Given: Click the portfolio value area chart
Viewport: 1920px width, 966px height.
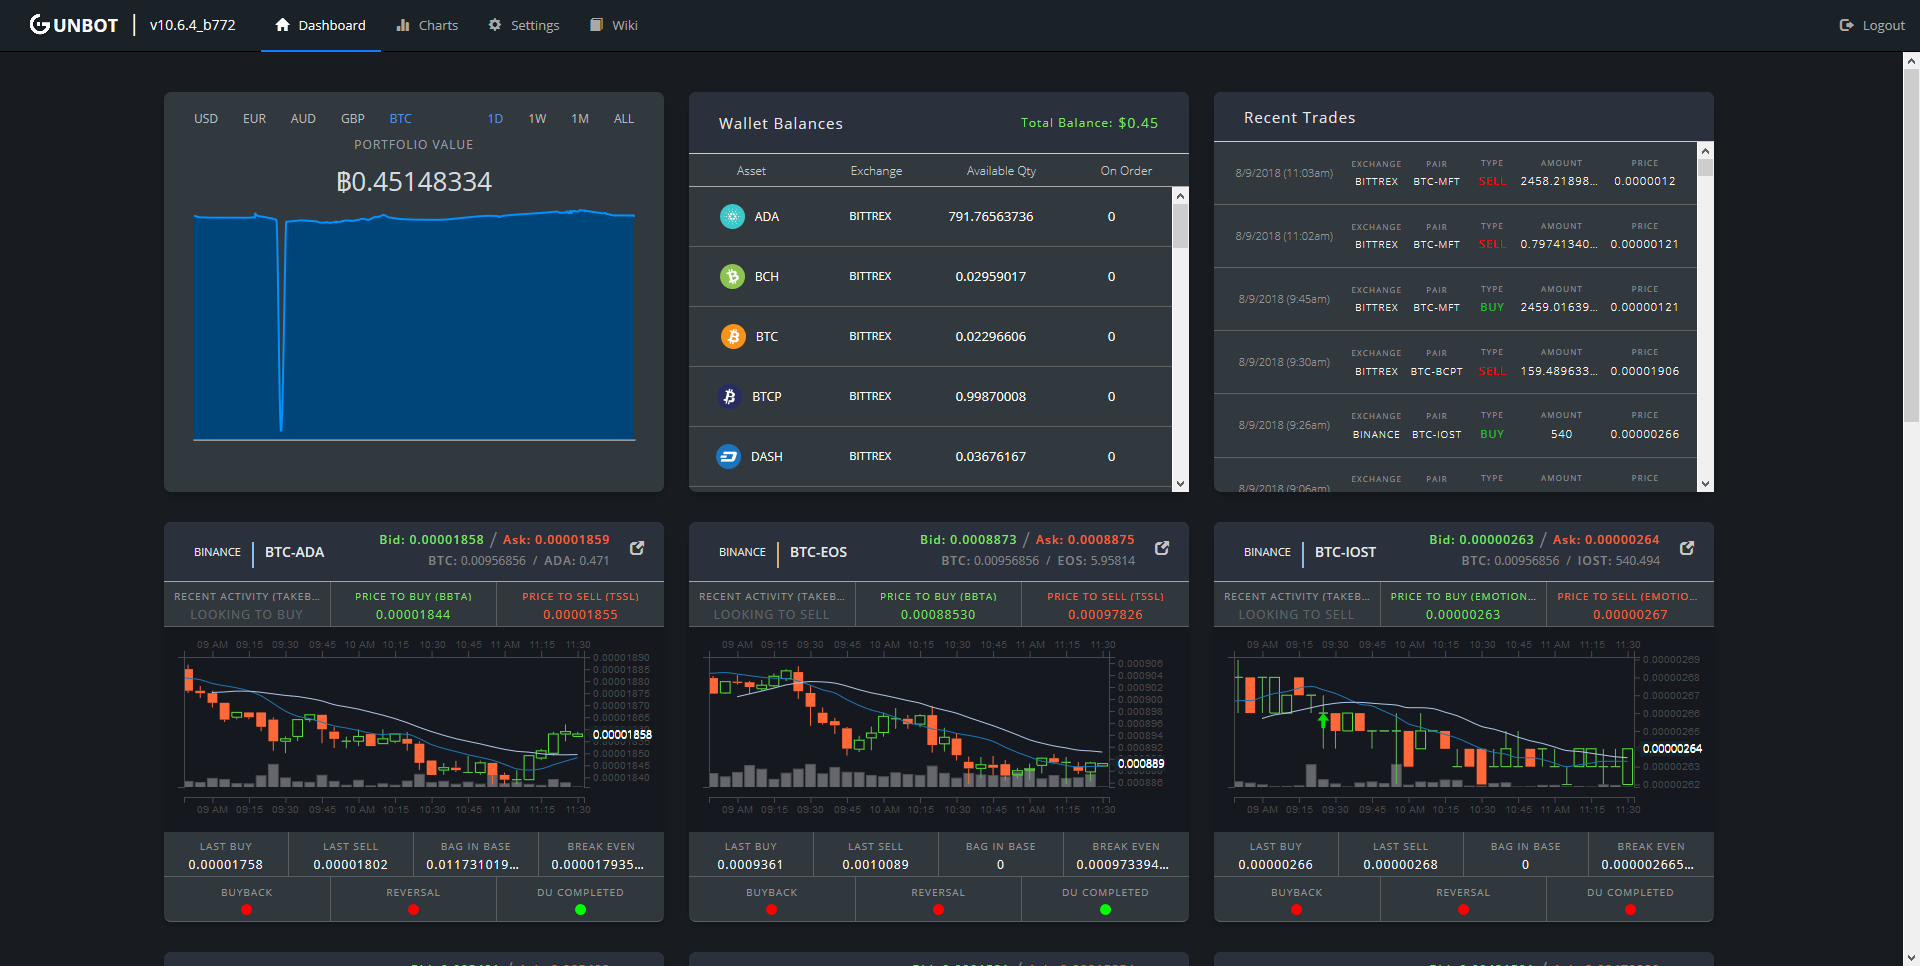Looking at the screenshot, I should pyautogui.click(x=414, y=325).
